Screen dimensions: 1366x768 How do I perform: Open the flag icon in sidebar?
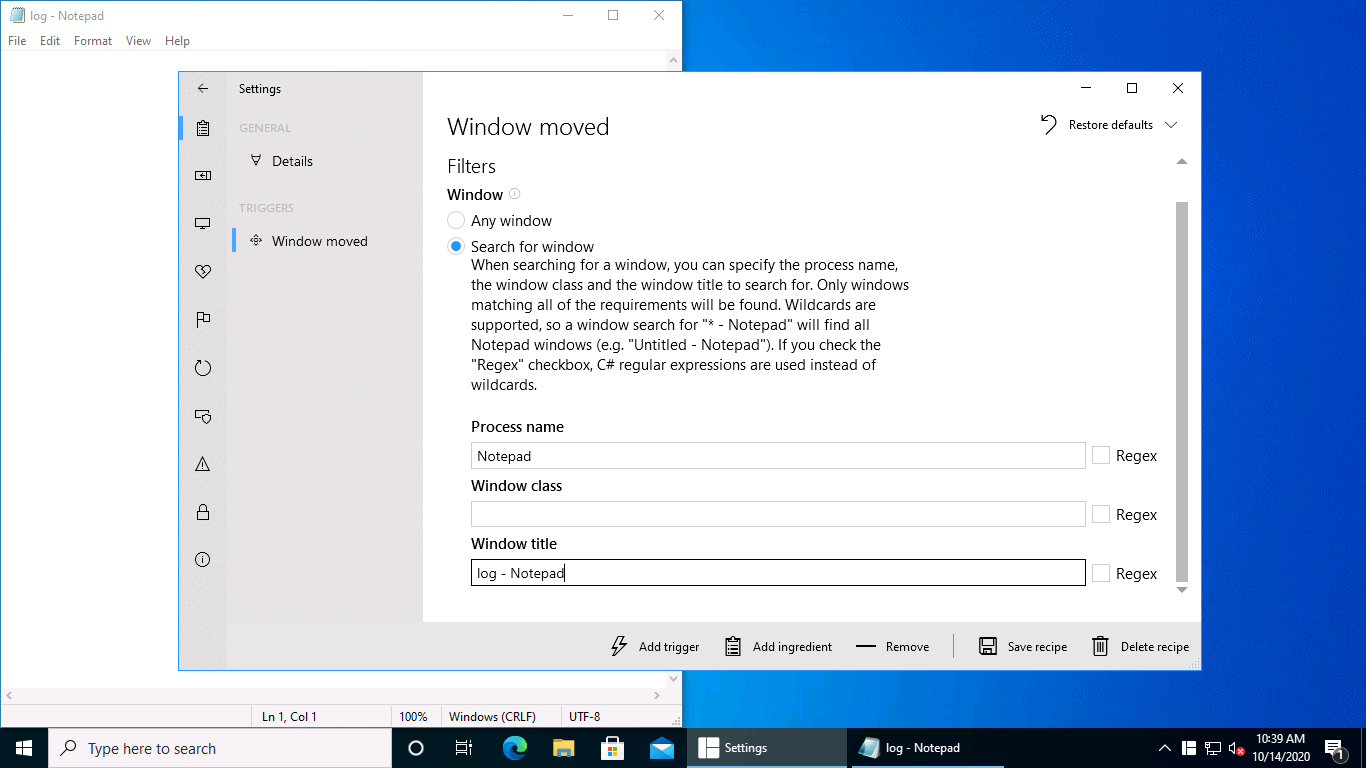(x=203, y=320)
